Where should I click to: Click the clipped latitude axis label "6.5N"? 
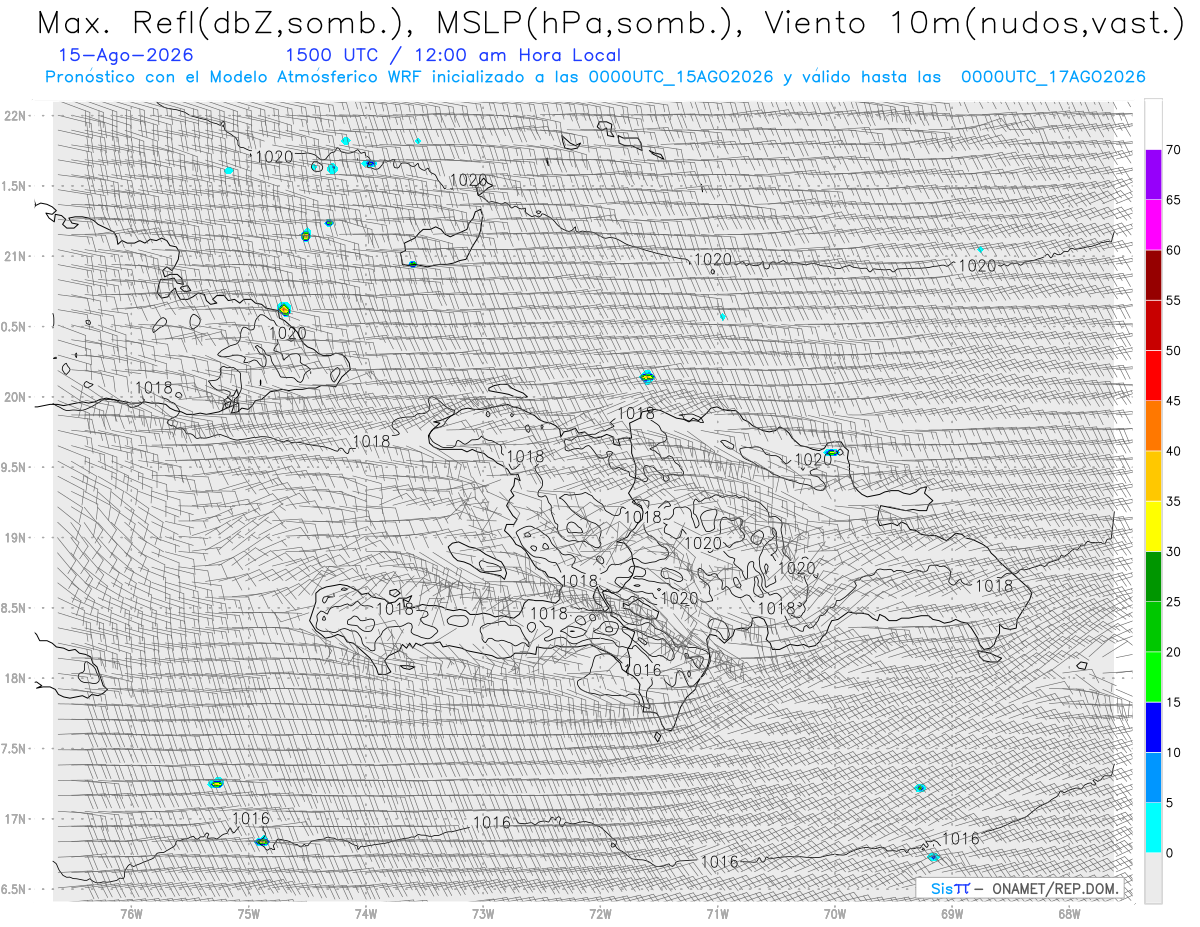pyautogui.click(x=15, y=889)
